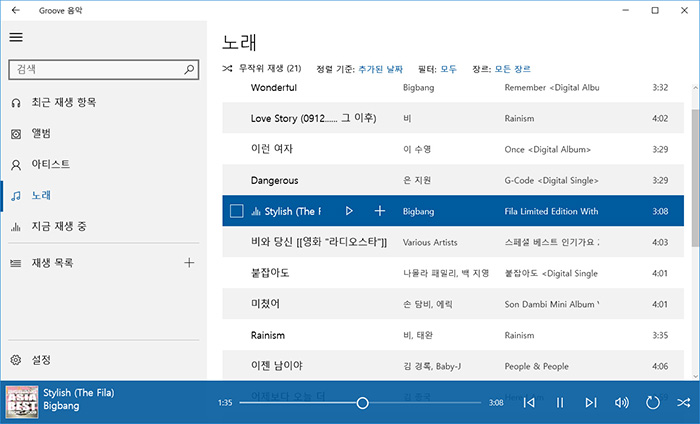This screenshot has width=700, height=424.
Task: Open 최근 재생 항목 (recent plays)
Action: coord(63,103)
